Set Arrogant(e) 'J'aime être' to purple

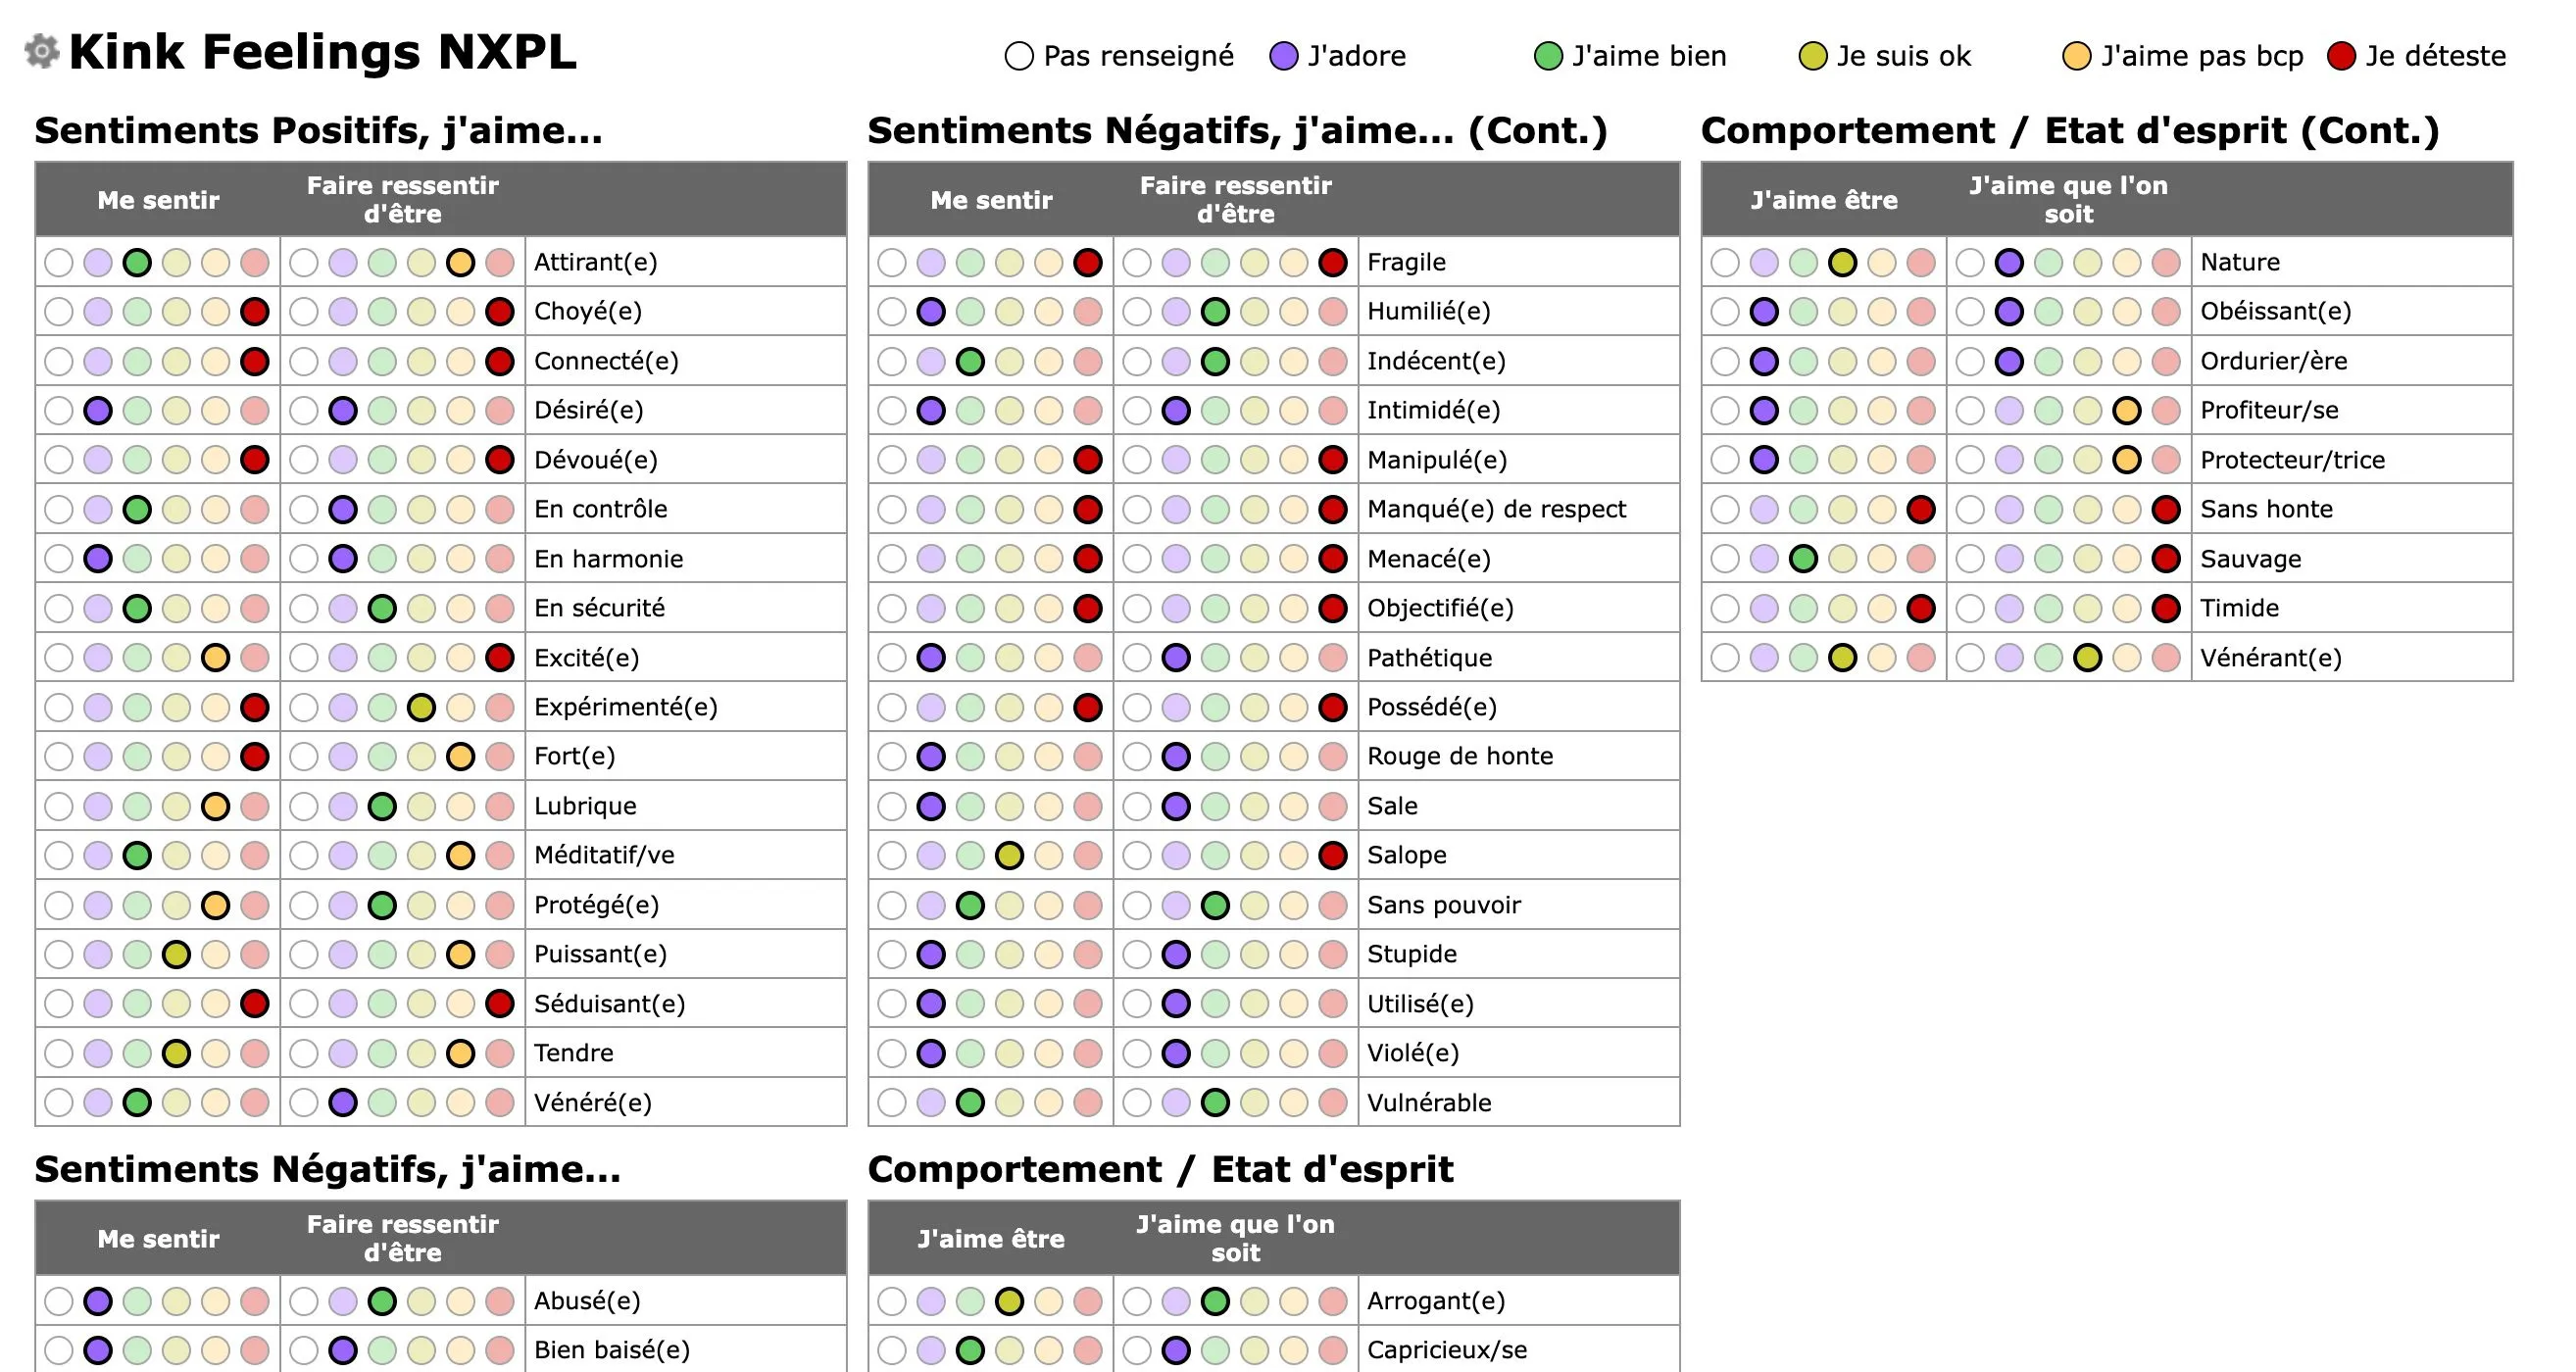click(931, 1301)
